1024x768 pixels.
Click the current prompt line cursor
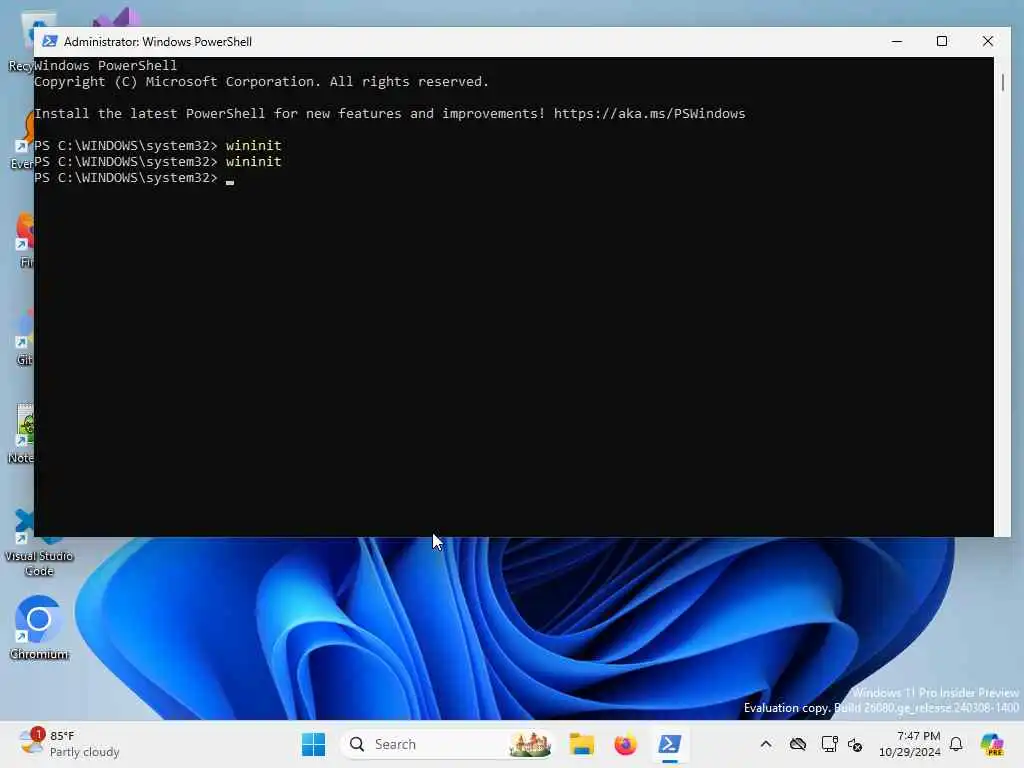click(x=230, y=182)
